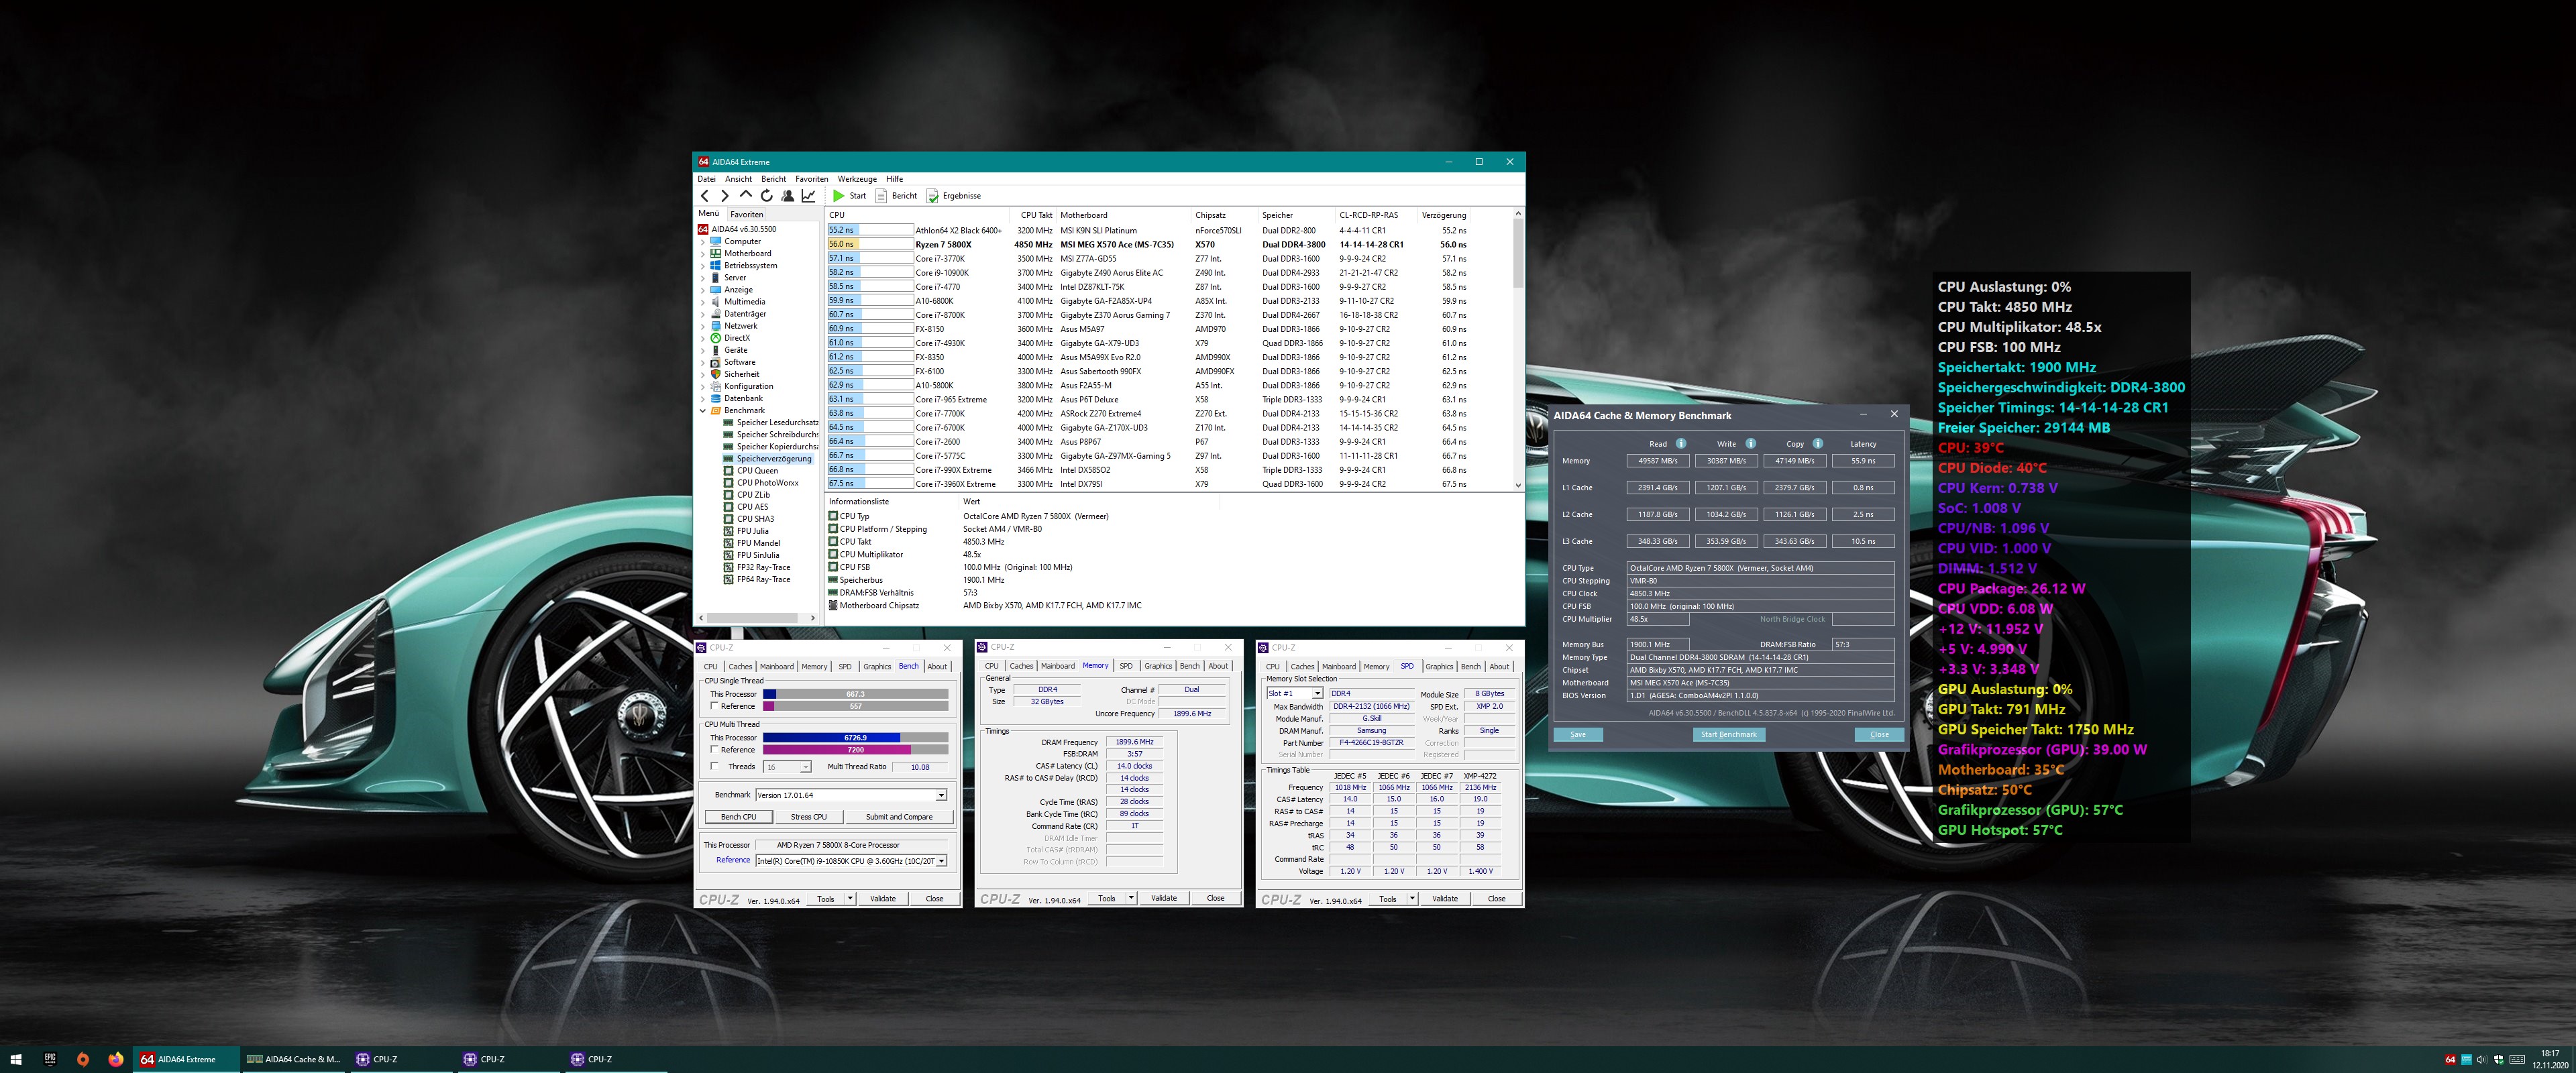Click the AIDA64 up-level arrow icon
The width and height of the screenshot is (2576, 1073).
[x=745, y=196]
